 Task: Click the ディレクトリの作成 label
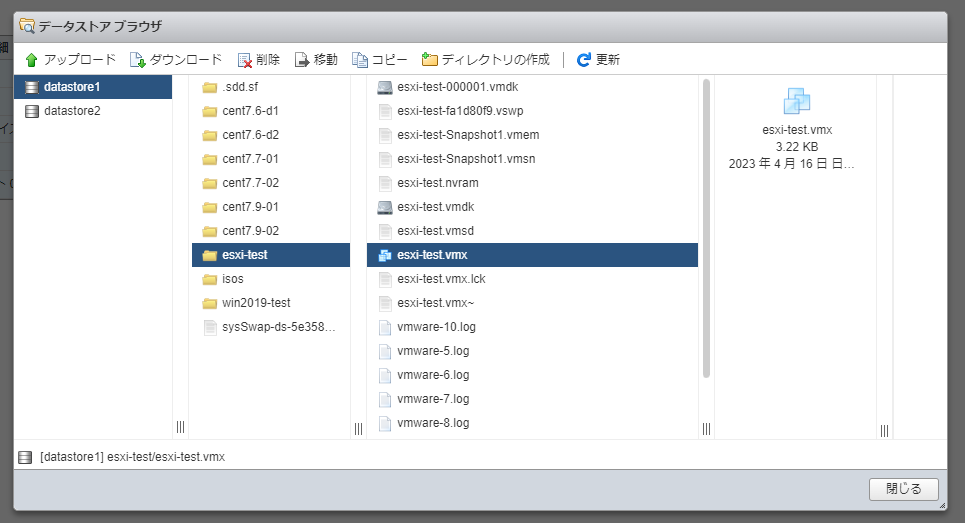[x=495, y=60]
